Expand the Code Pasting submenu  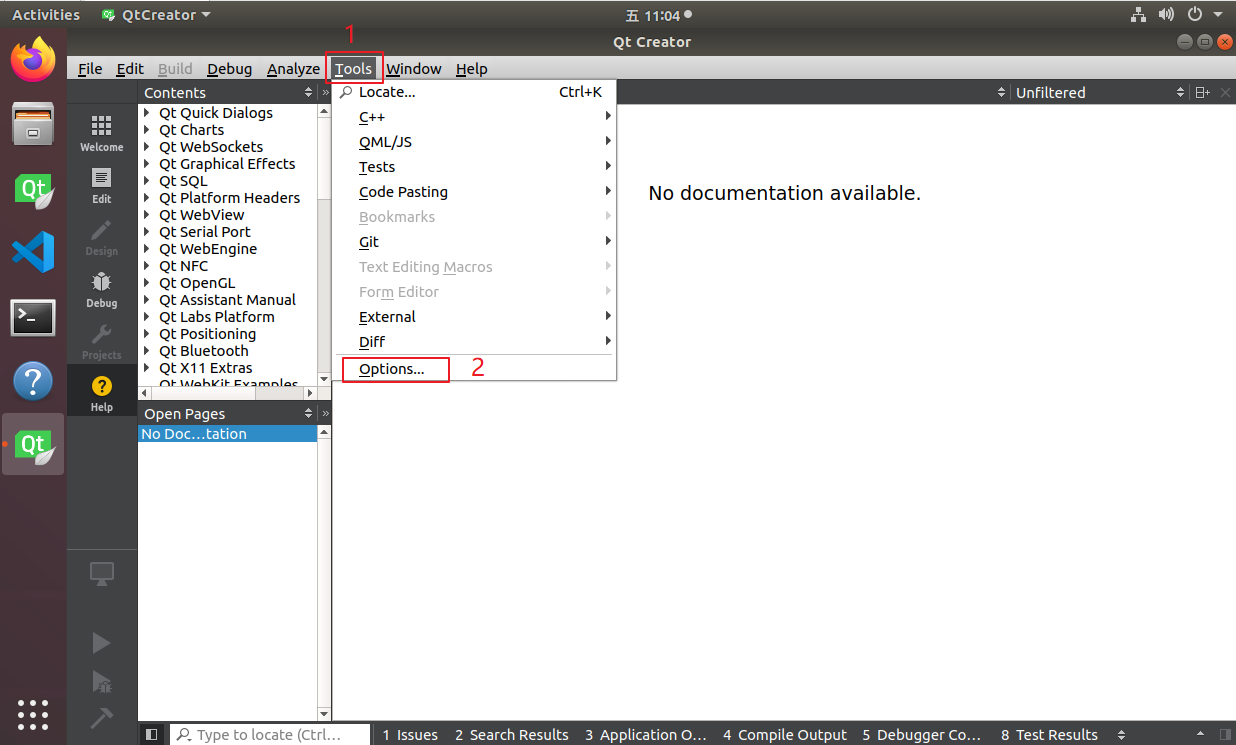tap(475, 192)
